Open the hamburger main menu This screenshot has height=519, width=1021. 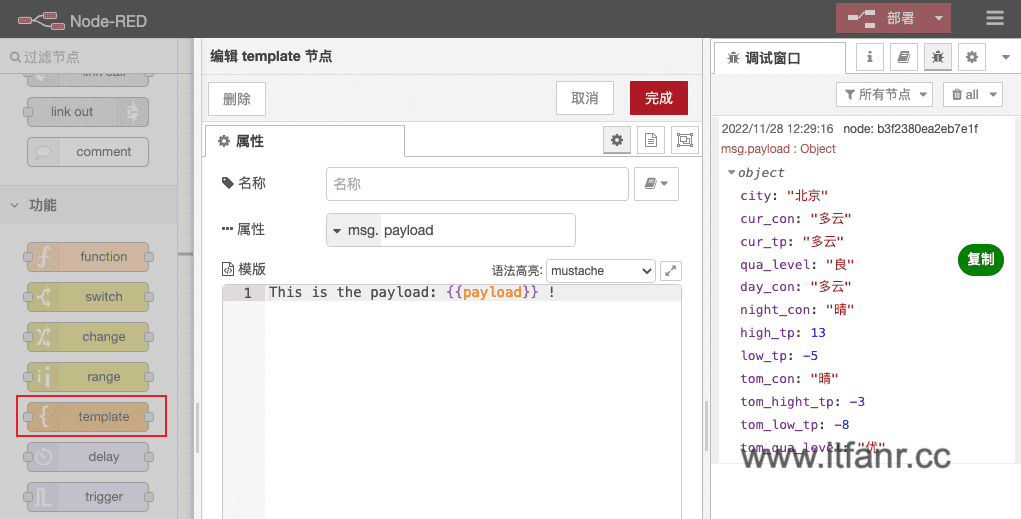tap(994, 18)
